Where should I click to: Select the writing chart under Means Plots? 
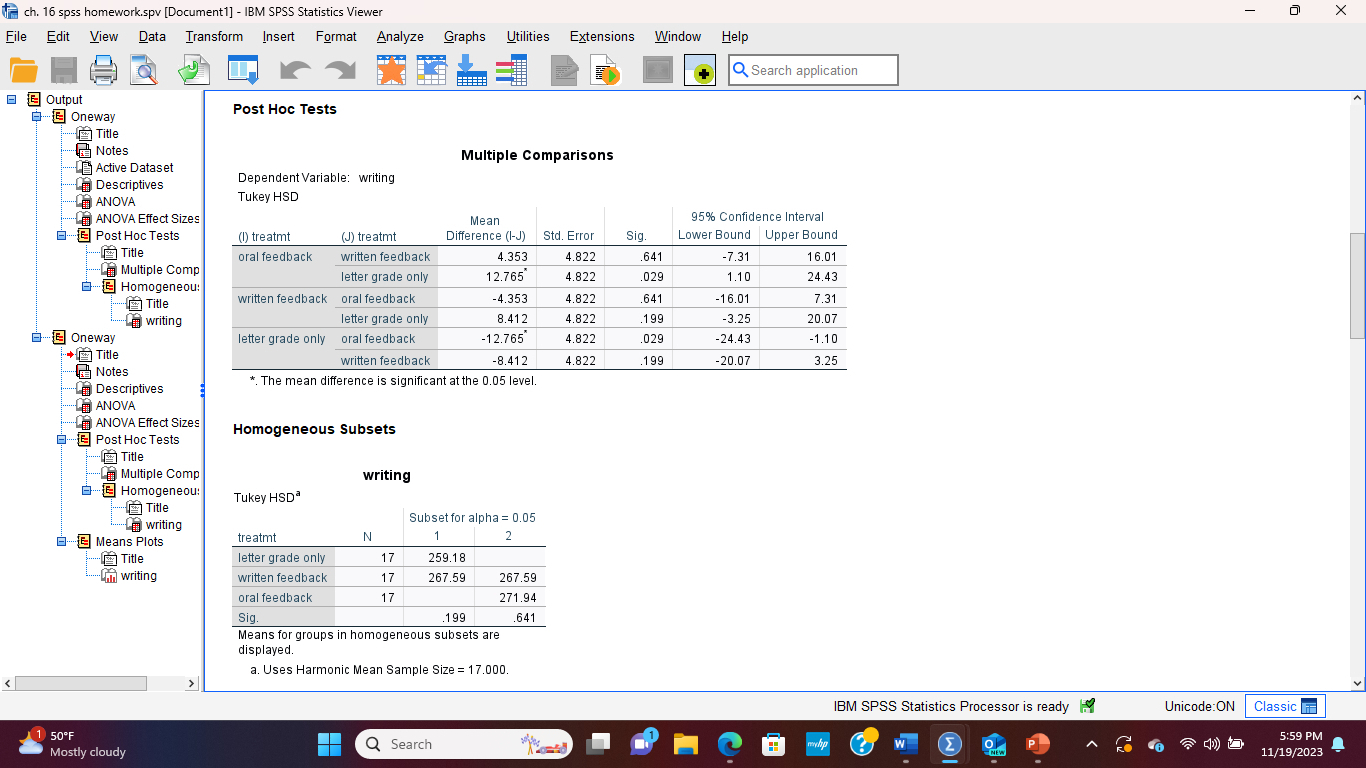tap(139, 576)
